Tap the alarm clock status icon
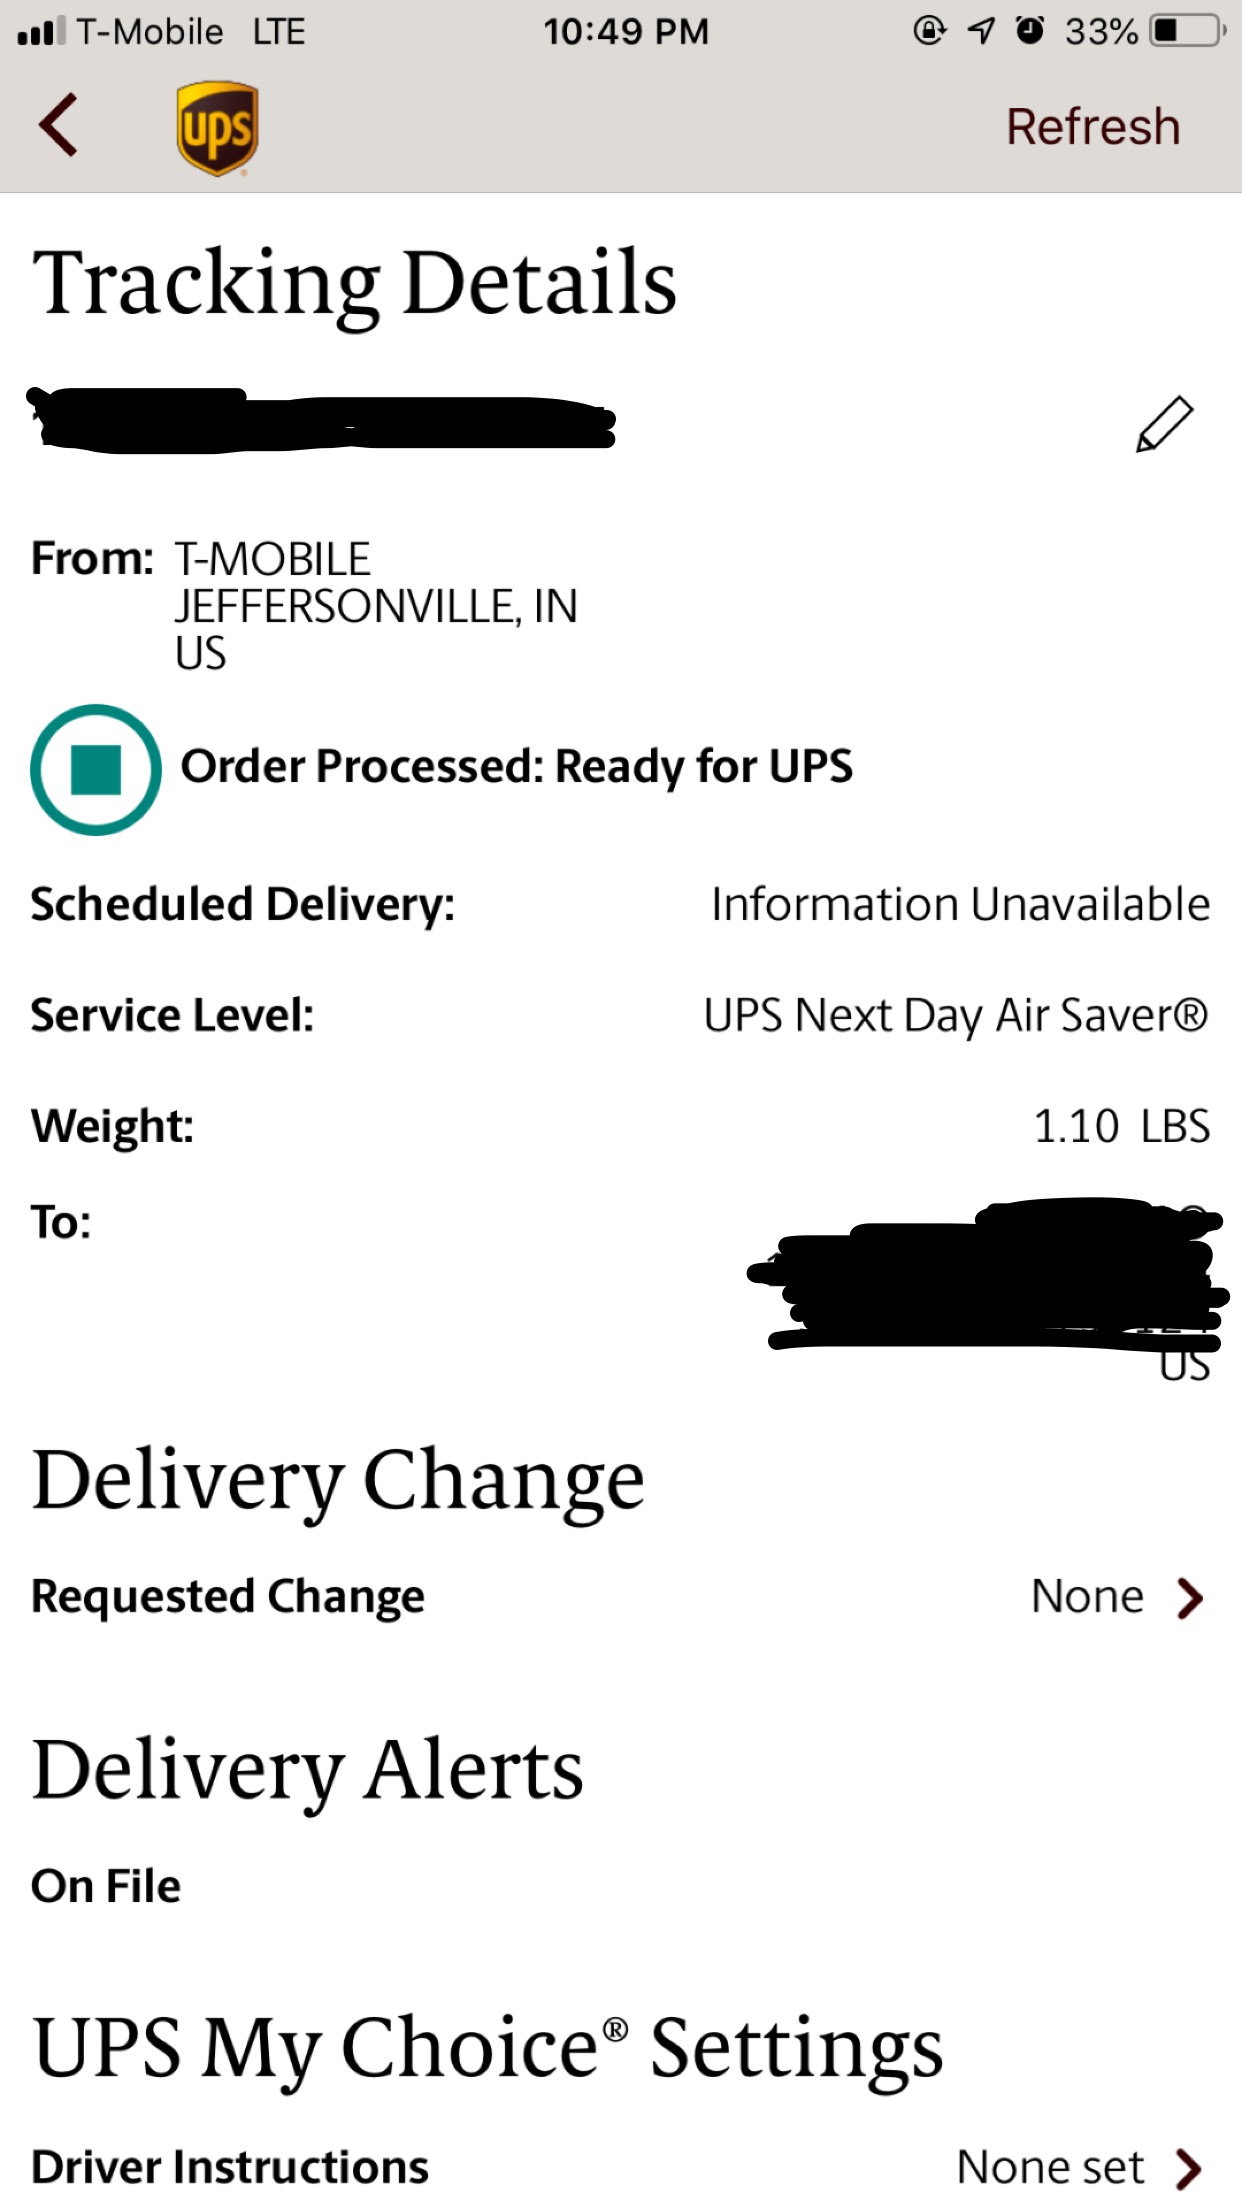The width and height of the screenshot is (1242, 2208). click(1029, 31)
